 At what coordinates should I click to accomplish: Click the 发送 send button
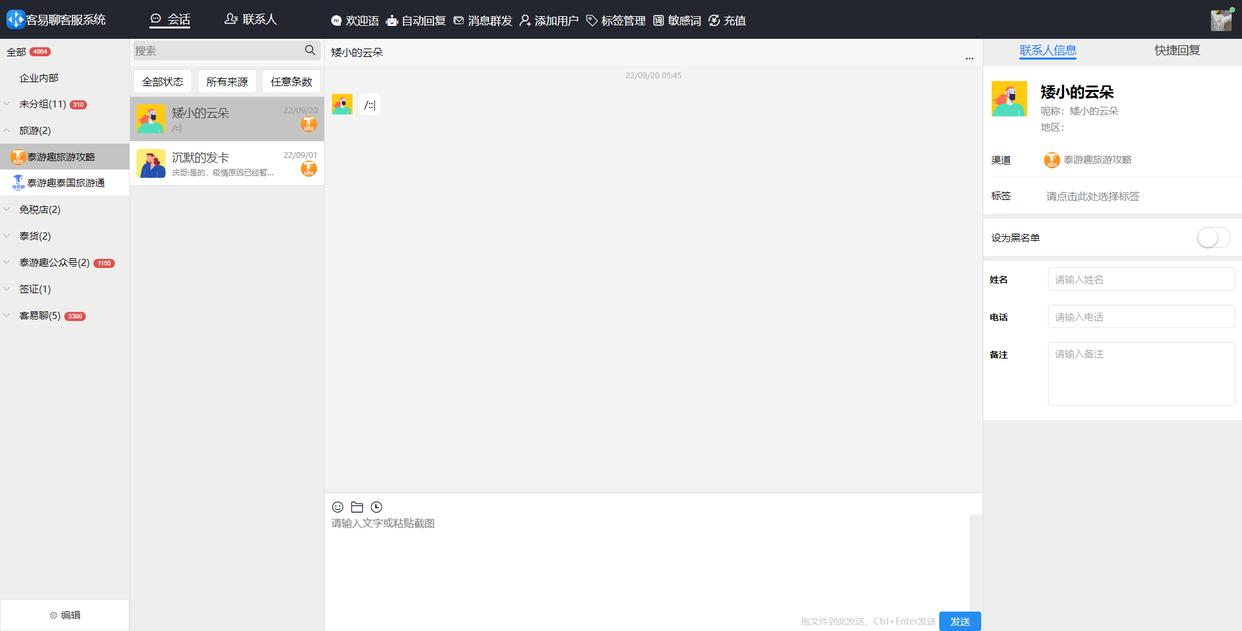coord(959,620)
